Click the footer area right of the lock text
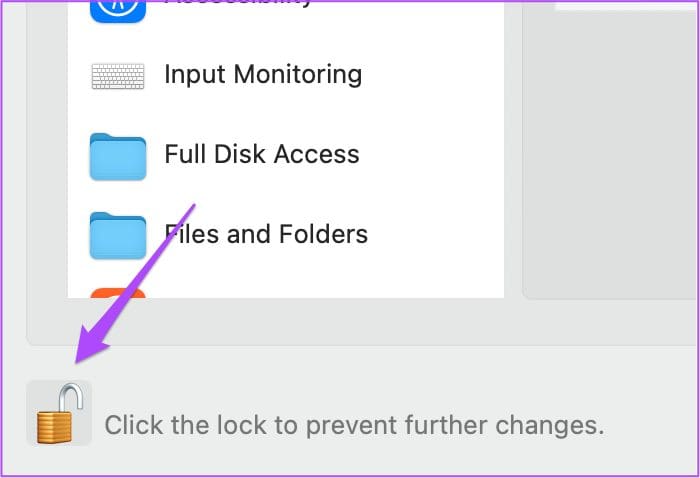This screenshot has width=700, height=478. (x=650, y=425)
